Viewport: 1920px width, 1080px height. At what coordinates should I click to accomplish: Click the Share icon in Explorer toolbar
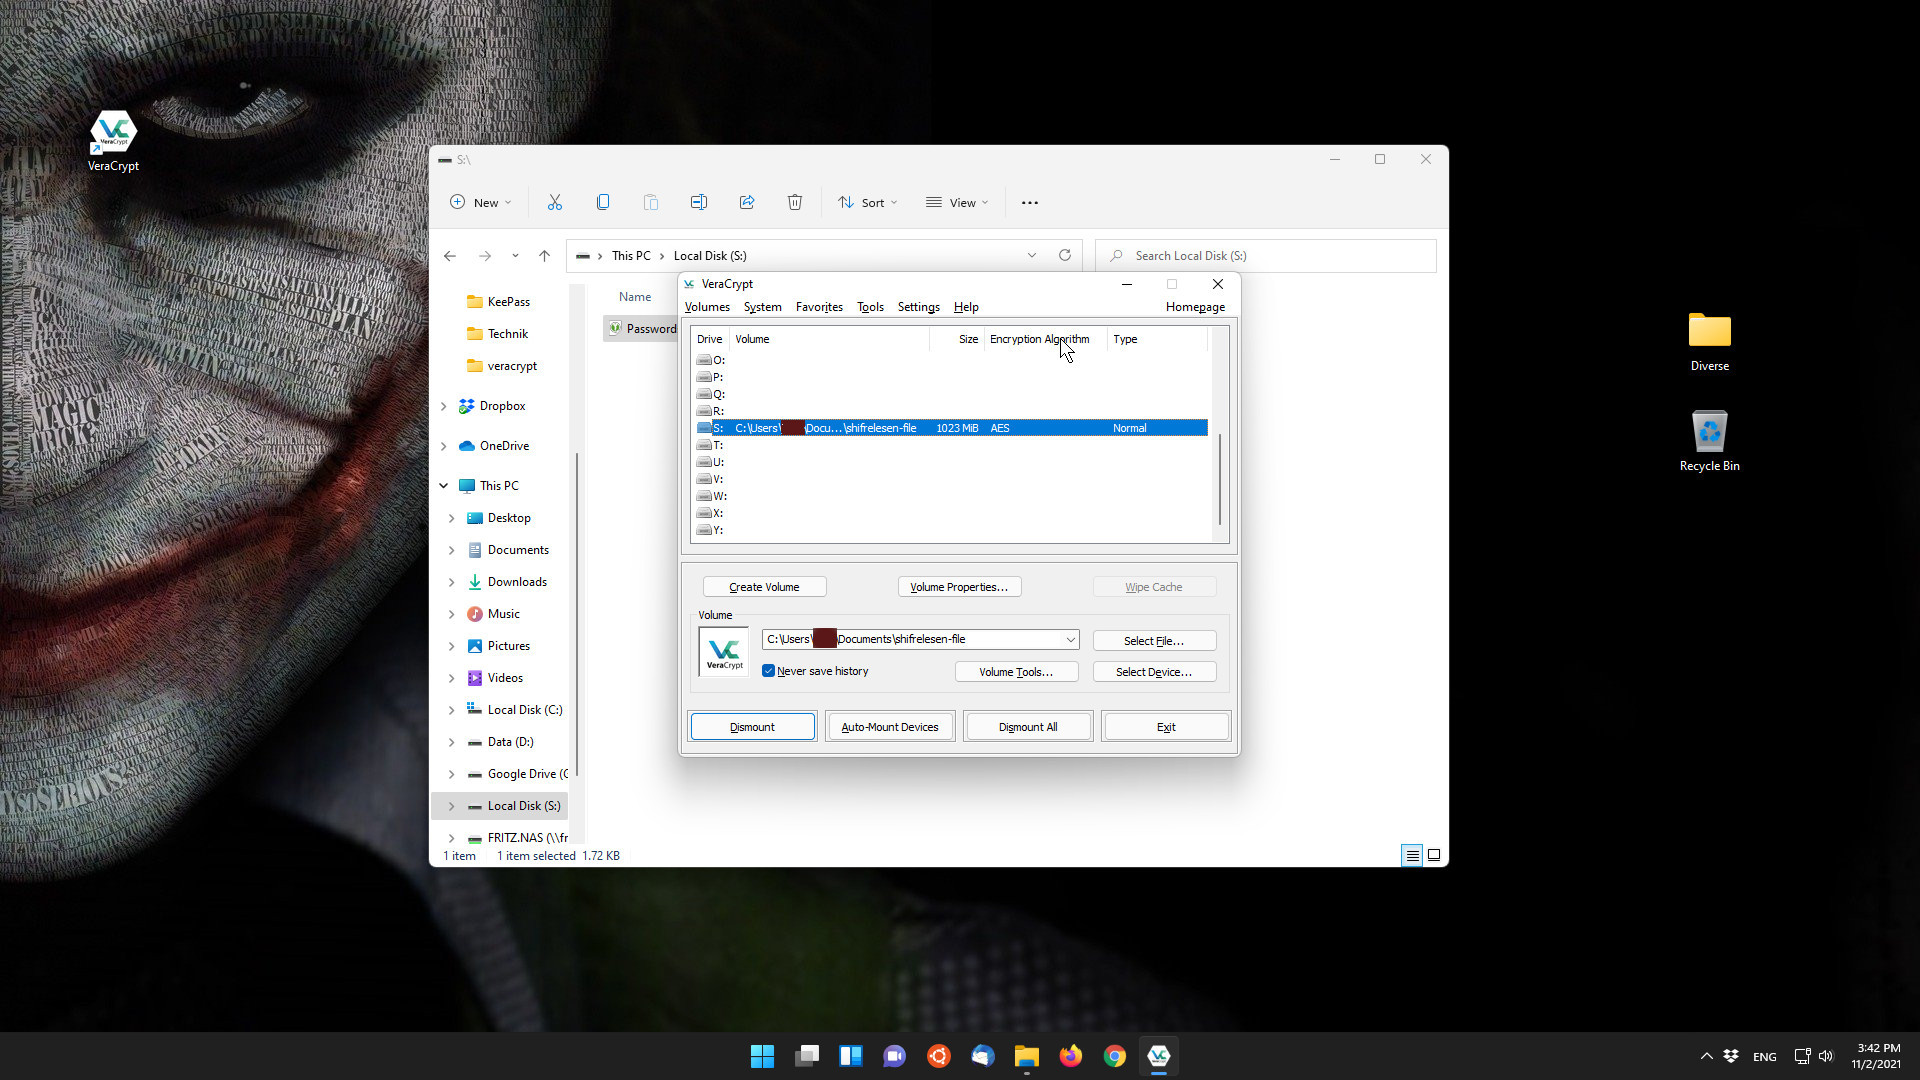(x=747, y=202)
